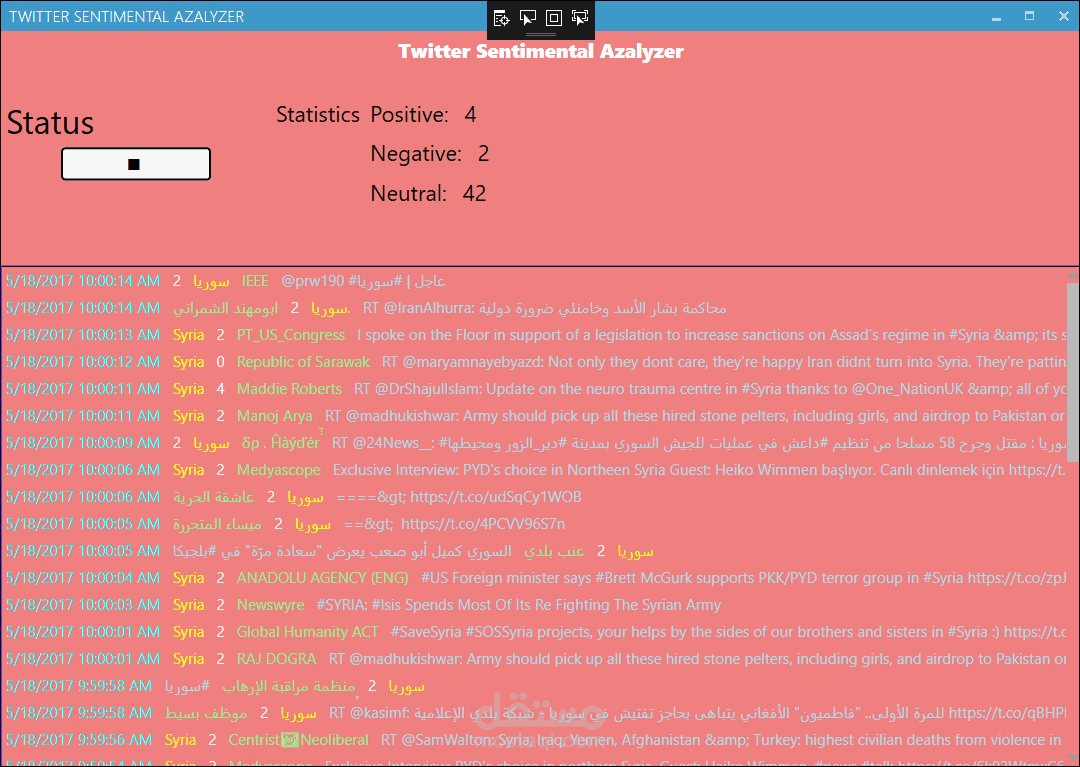Select the 'Republic of Sarawak' user name
This screenshot has height=767, width=1080.
tap(303, 362)
